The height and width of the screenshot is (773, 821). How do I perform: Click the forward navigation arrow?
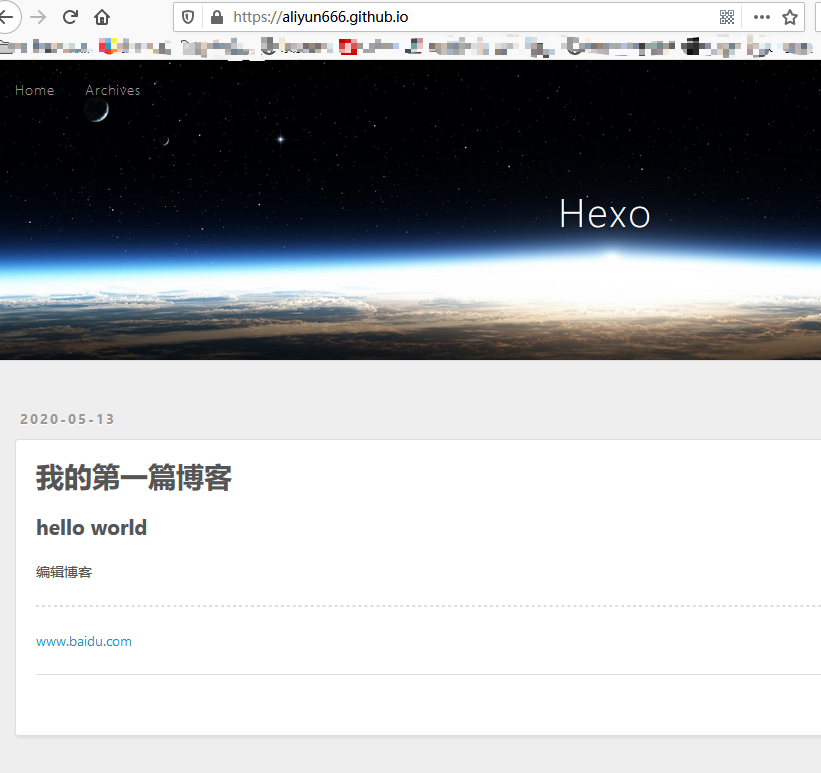tap(38, 17)
